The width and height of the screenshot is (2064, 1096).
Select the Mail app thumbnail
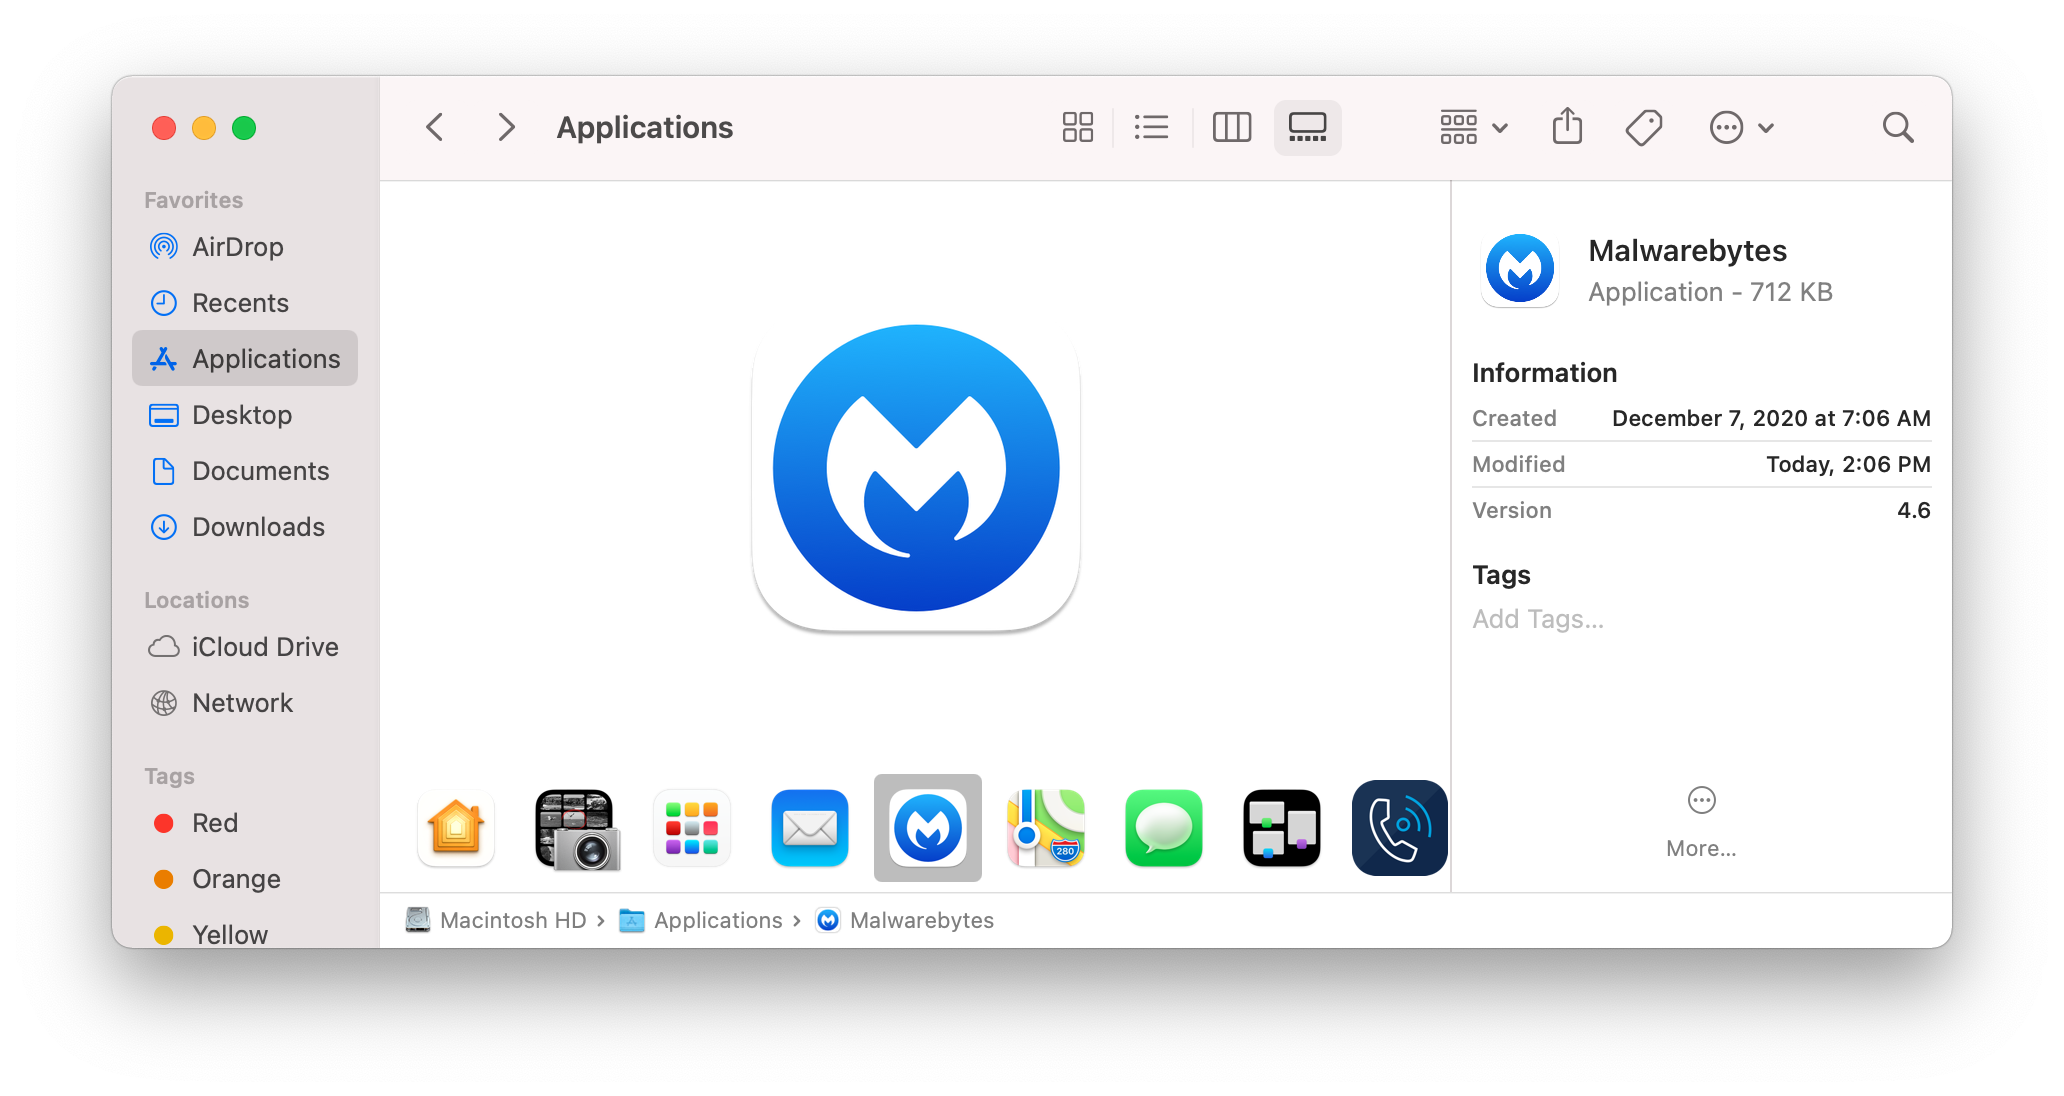809,828
